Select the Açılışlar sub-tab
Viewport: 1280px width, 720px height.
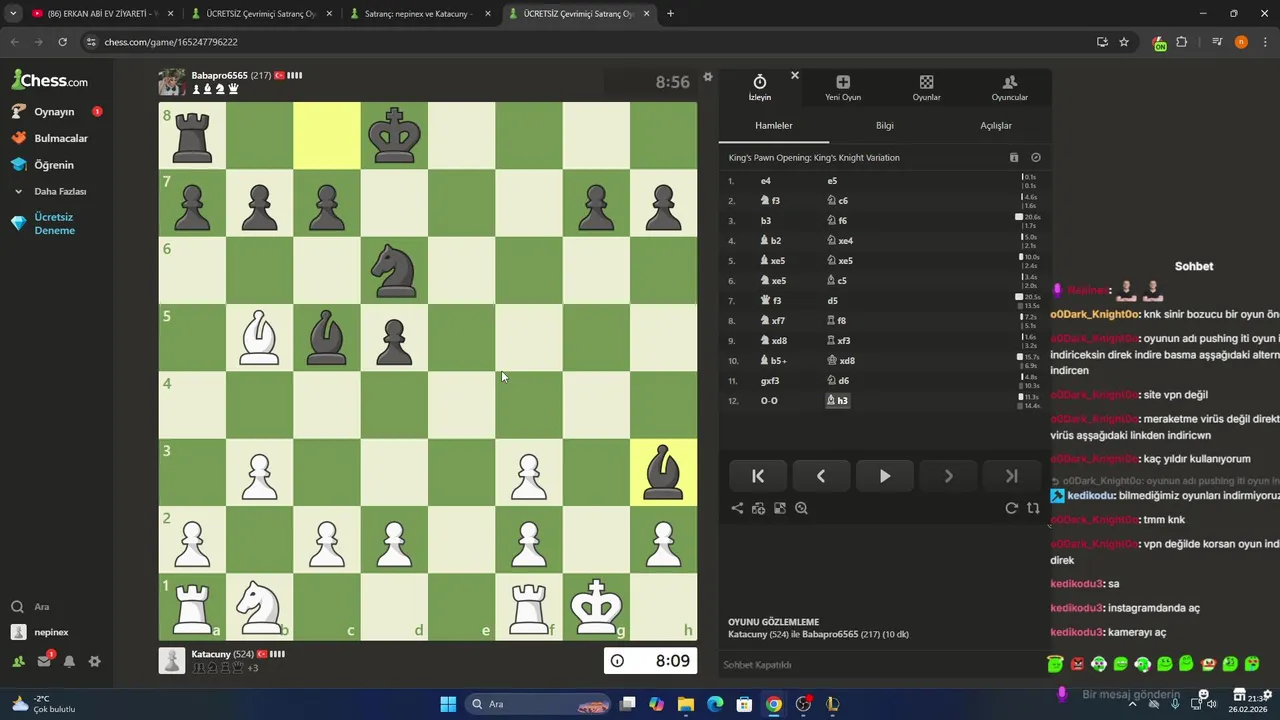click(996, 126)
